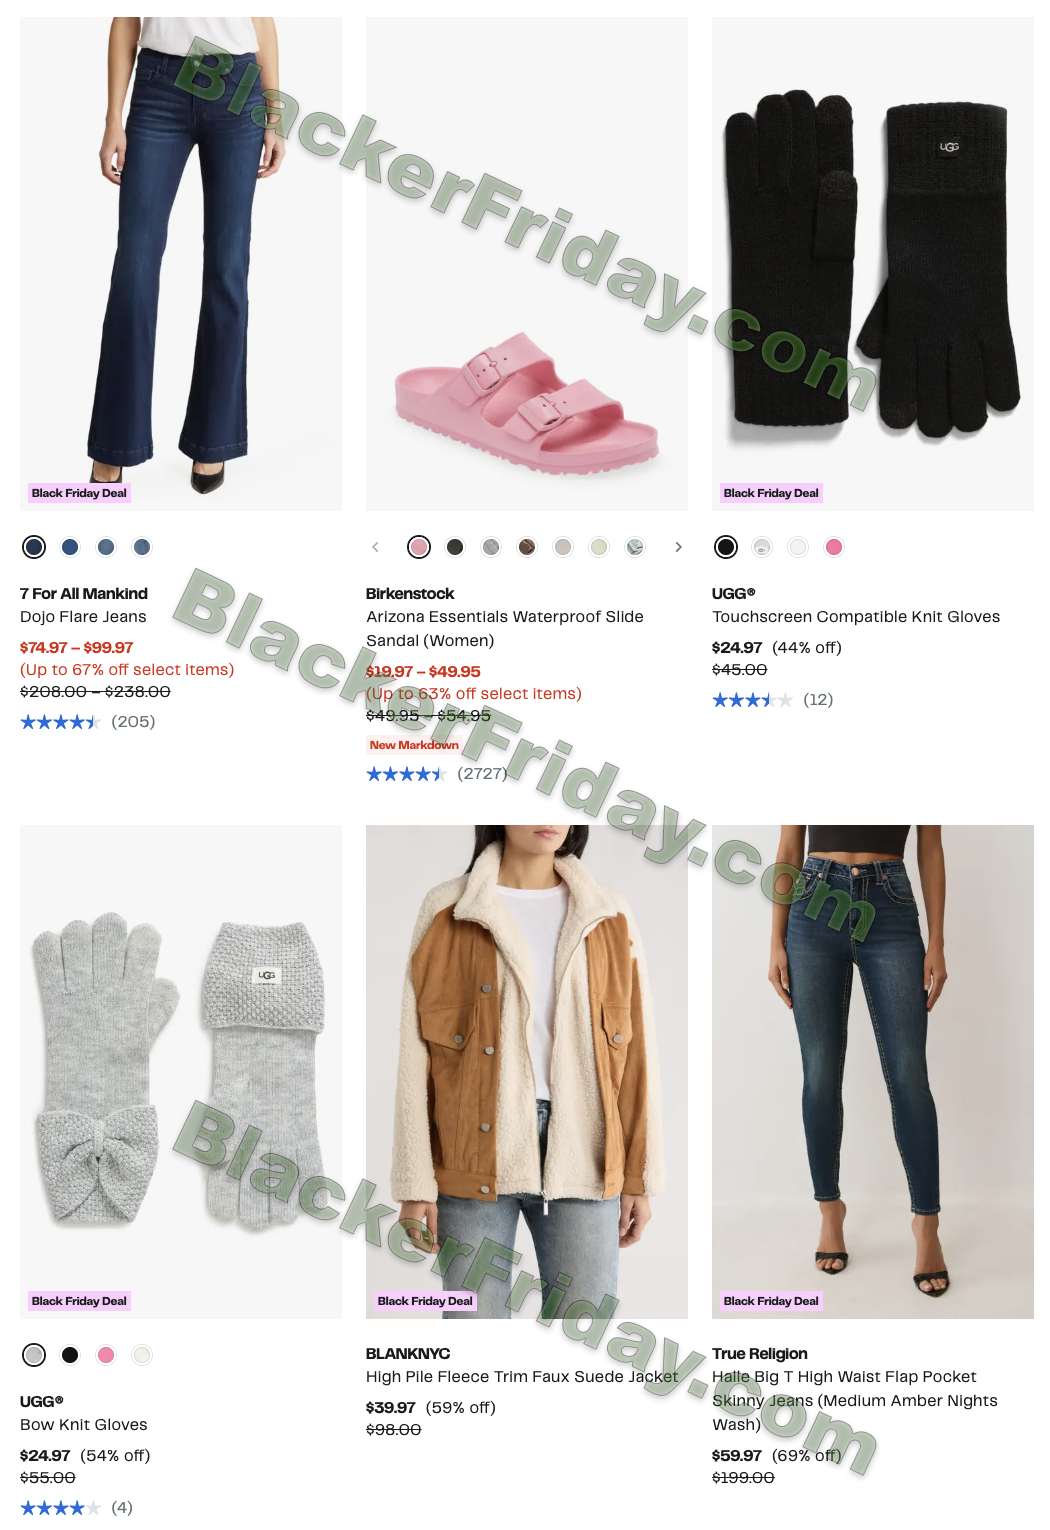1050x1530 pixels.
Task: Open High Pile Fleece Trim Faux Suede Jacket link
Action: point(522,1377)
